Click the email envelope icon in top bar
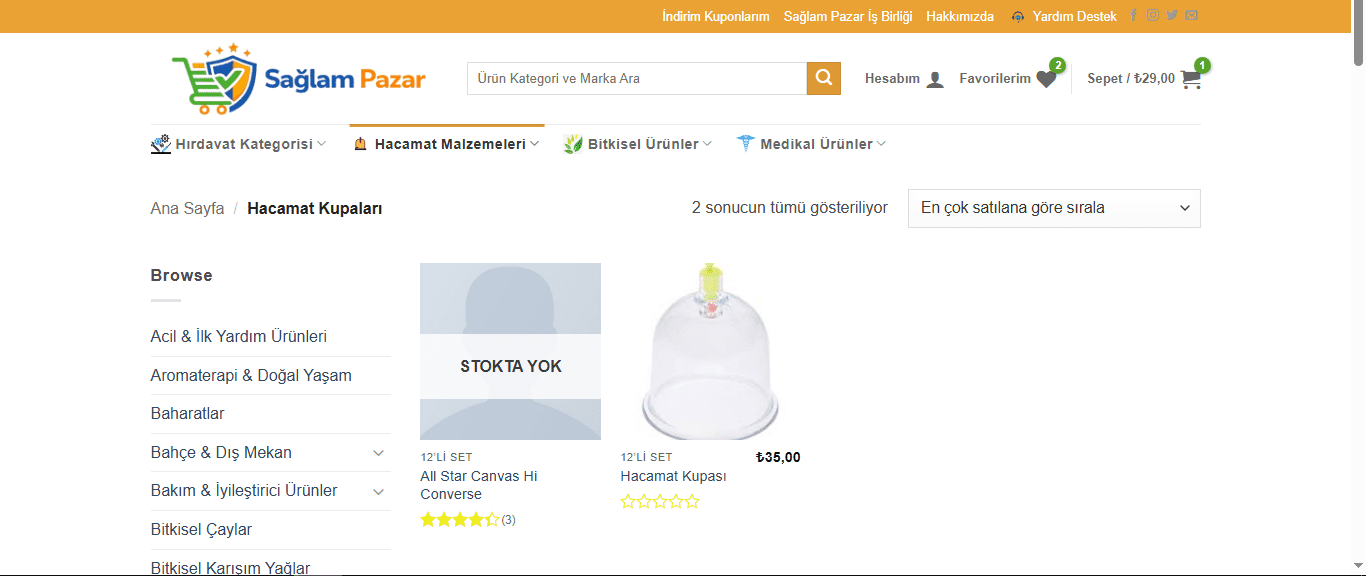The image size is (1366, 576). click(x=1191, y=16)
